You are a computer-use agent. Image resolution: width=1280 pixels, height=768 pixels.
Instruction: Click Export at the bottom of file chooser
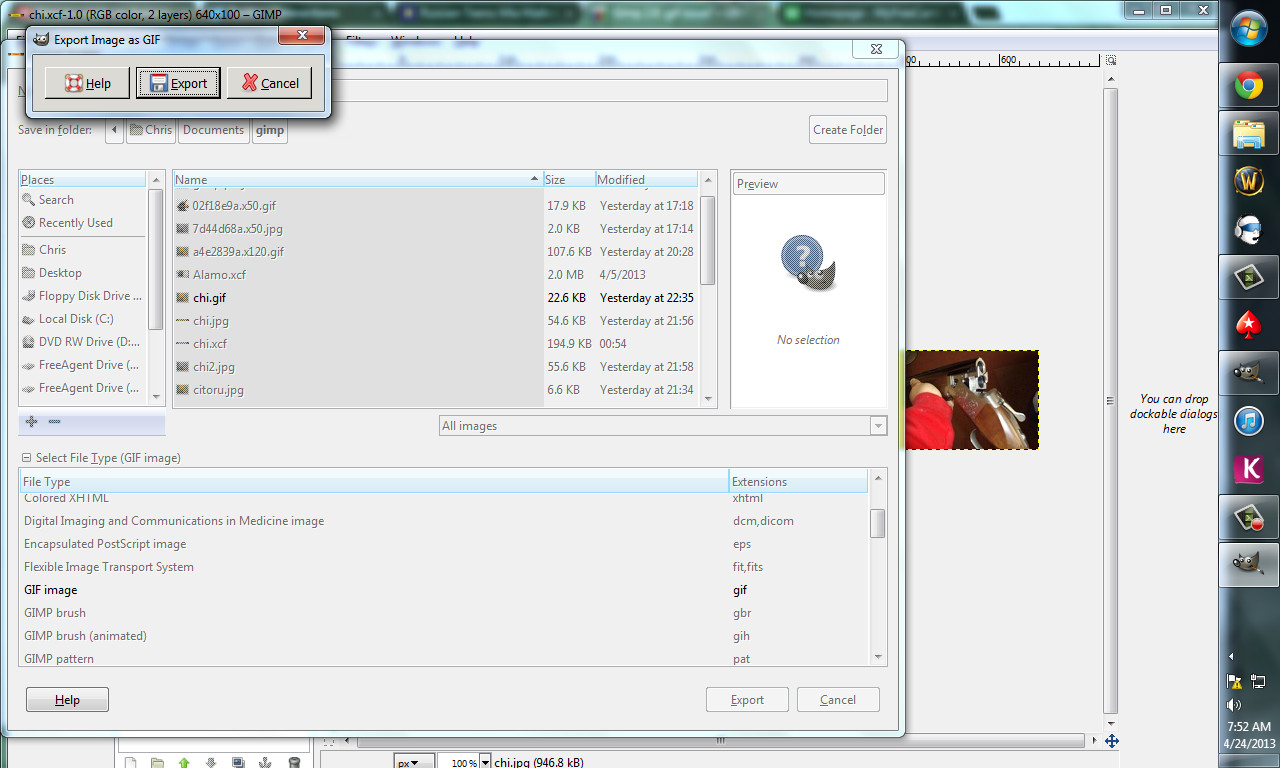(747, 700)
